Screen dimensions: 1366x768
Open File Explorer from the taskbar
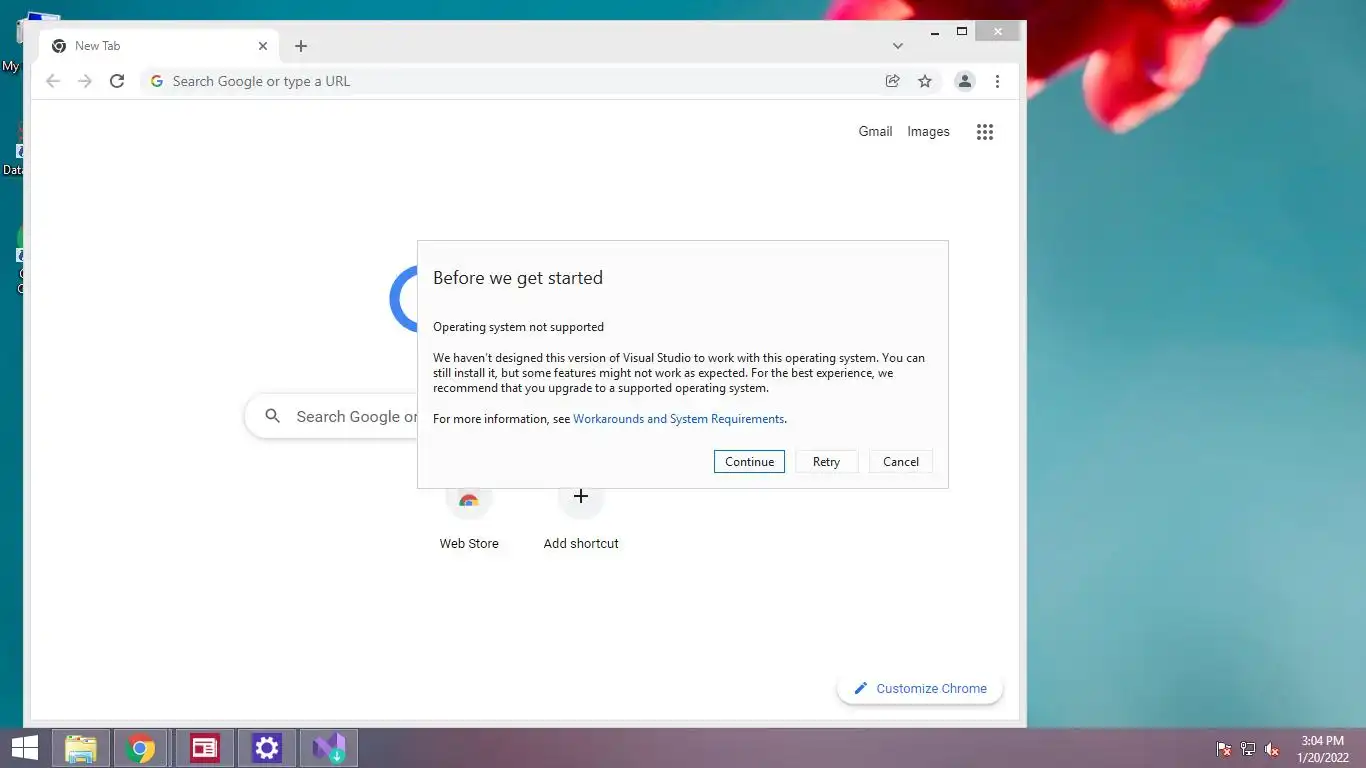click(x=81, y=748)
